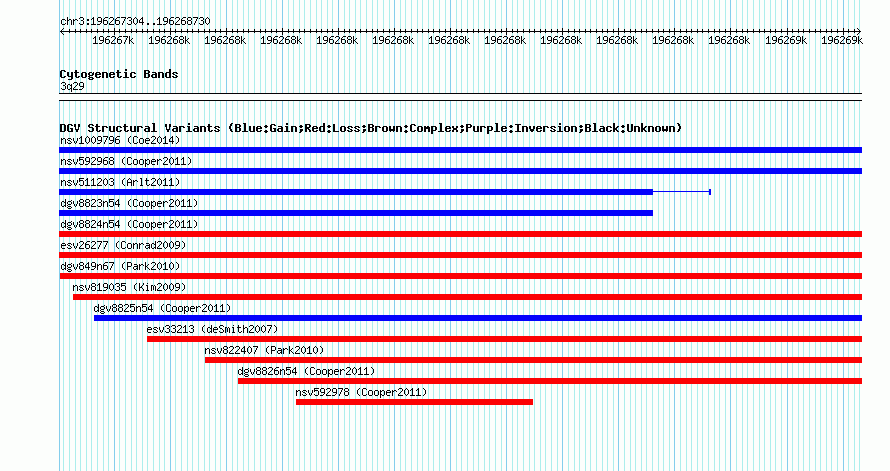Open nsv592968 (Cooper2011) variant label

[126, 161]
